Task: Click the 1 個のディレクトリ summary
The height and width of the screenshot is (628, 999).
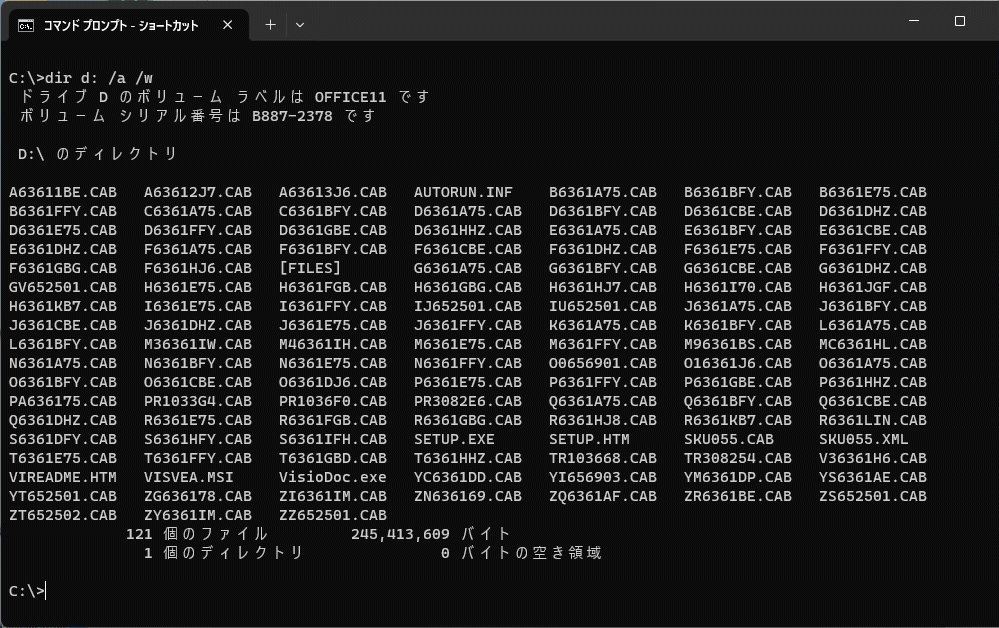Action: point(223,553)
